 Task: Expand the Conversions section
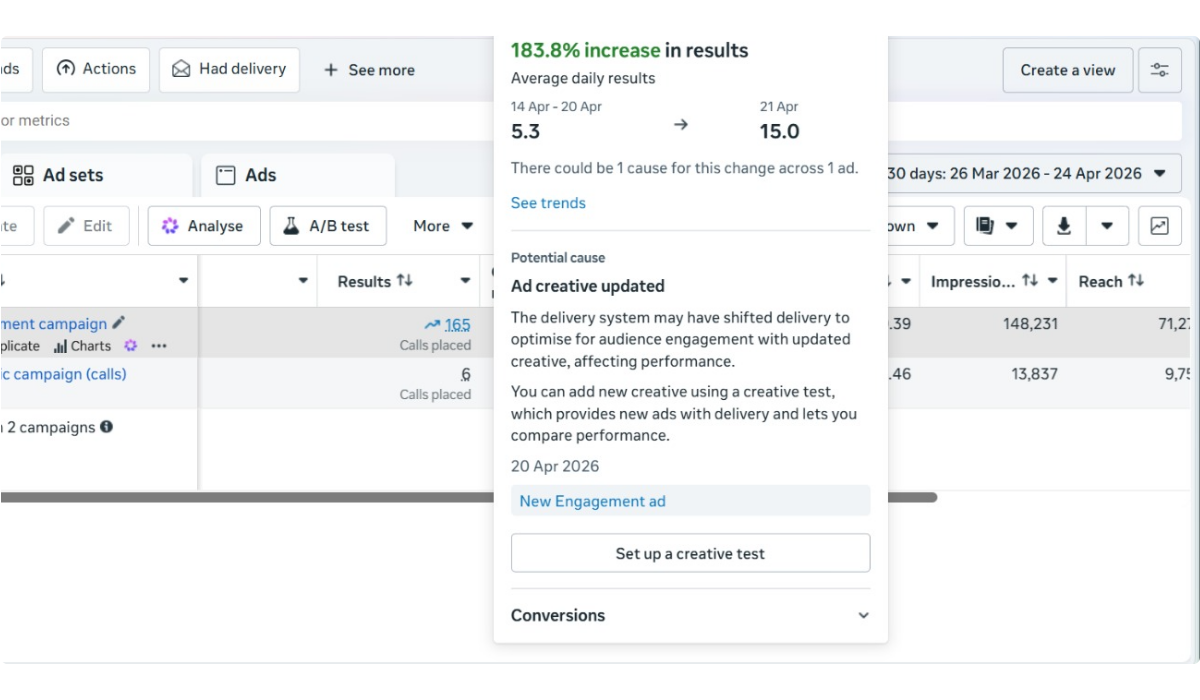[x=690, y=615]
